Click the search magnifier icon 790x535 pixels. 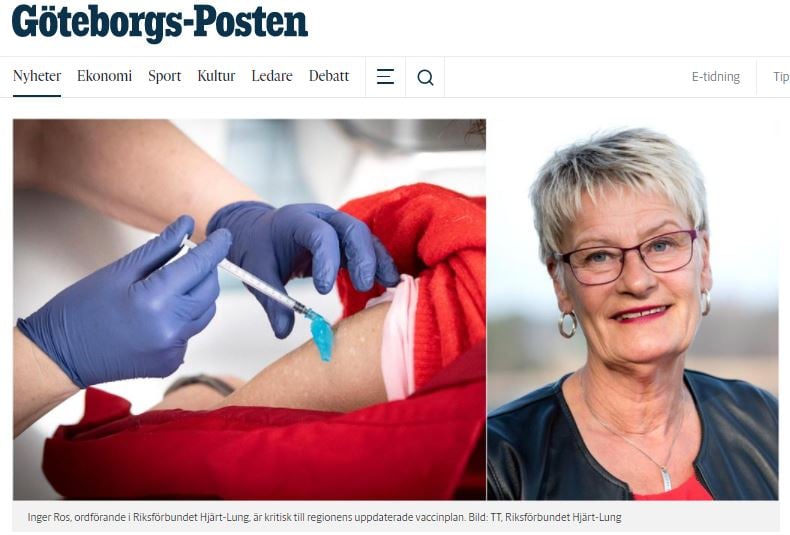coord(425,77)
